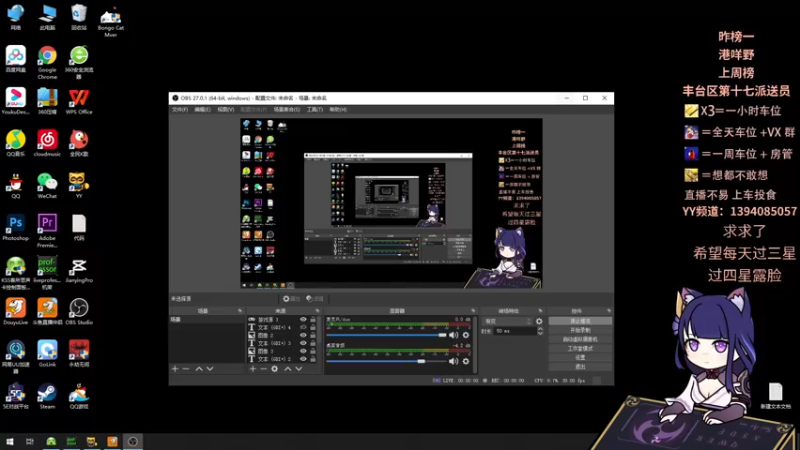Open OBS 设置 settings button
This screenshot has width=800, height=450.
point(580,357)
